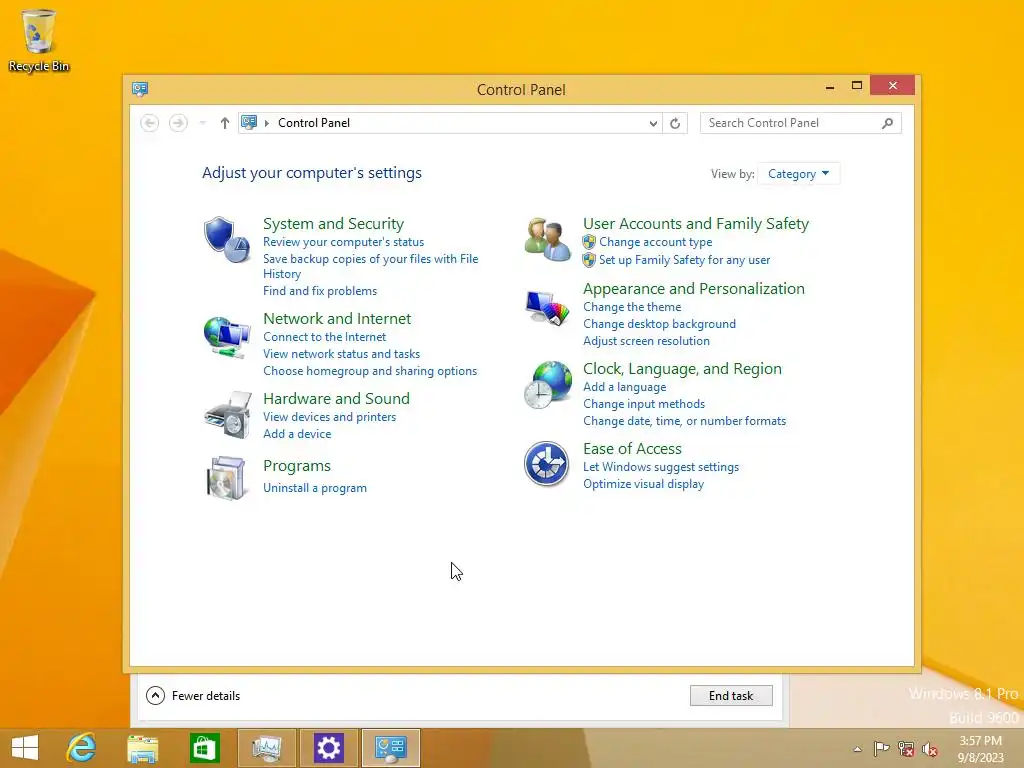Viewport: 1024px width, 768px height.
Task: Open Clock, Language, and Region globe icon
Action: click(x=547, y=385)
